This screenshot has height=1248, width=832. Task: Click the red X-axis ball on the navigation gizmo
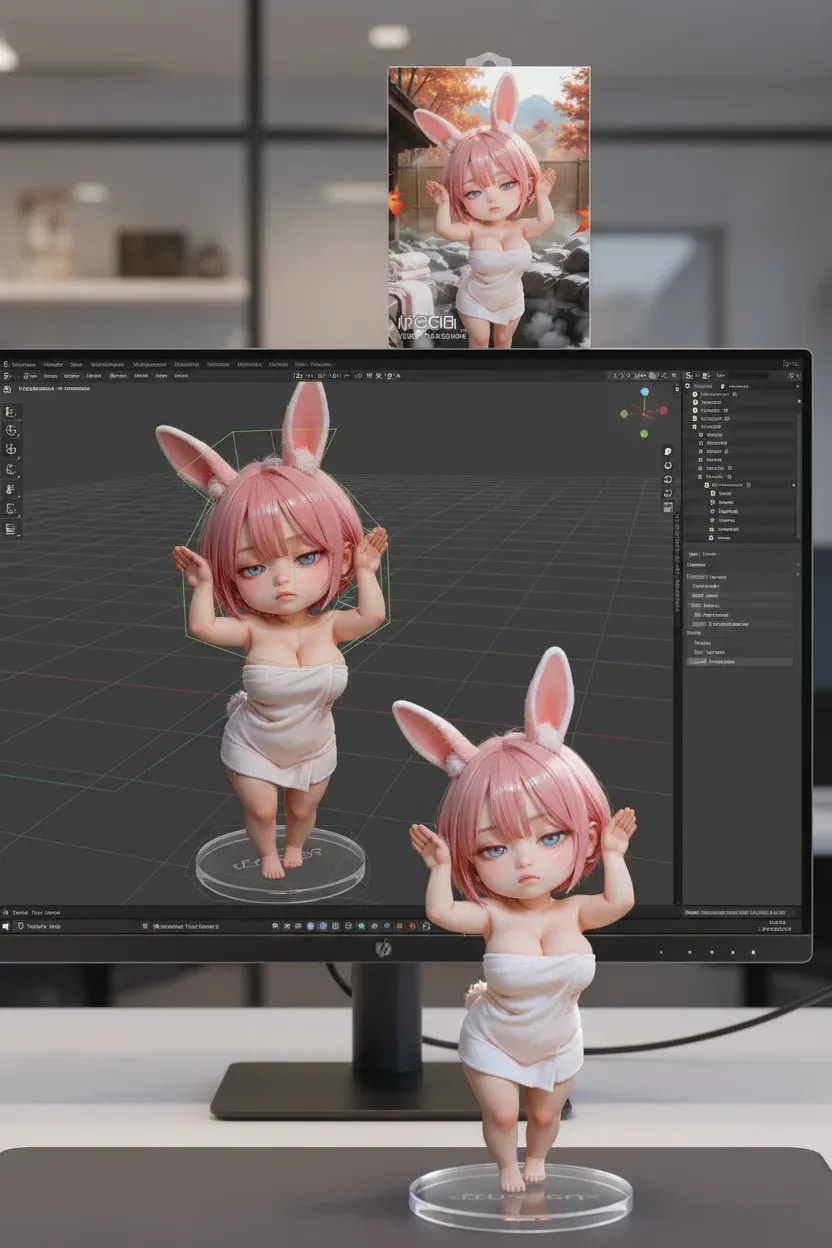tap(662, 410)
